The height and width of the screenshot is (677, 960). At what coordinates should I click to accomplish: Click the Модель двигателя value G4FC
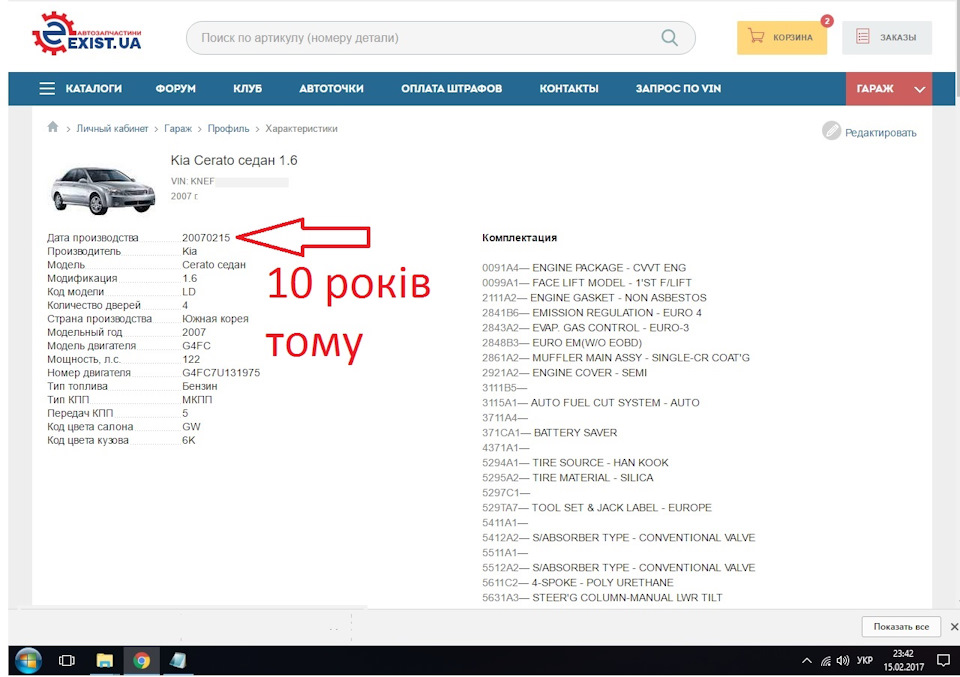point(196,346)
